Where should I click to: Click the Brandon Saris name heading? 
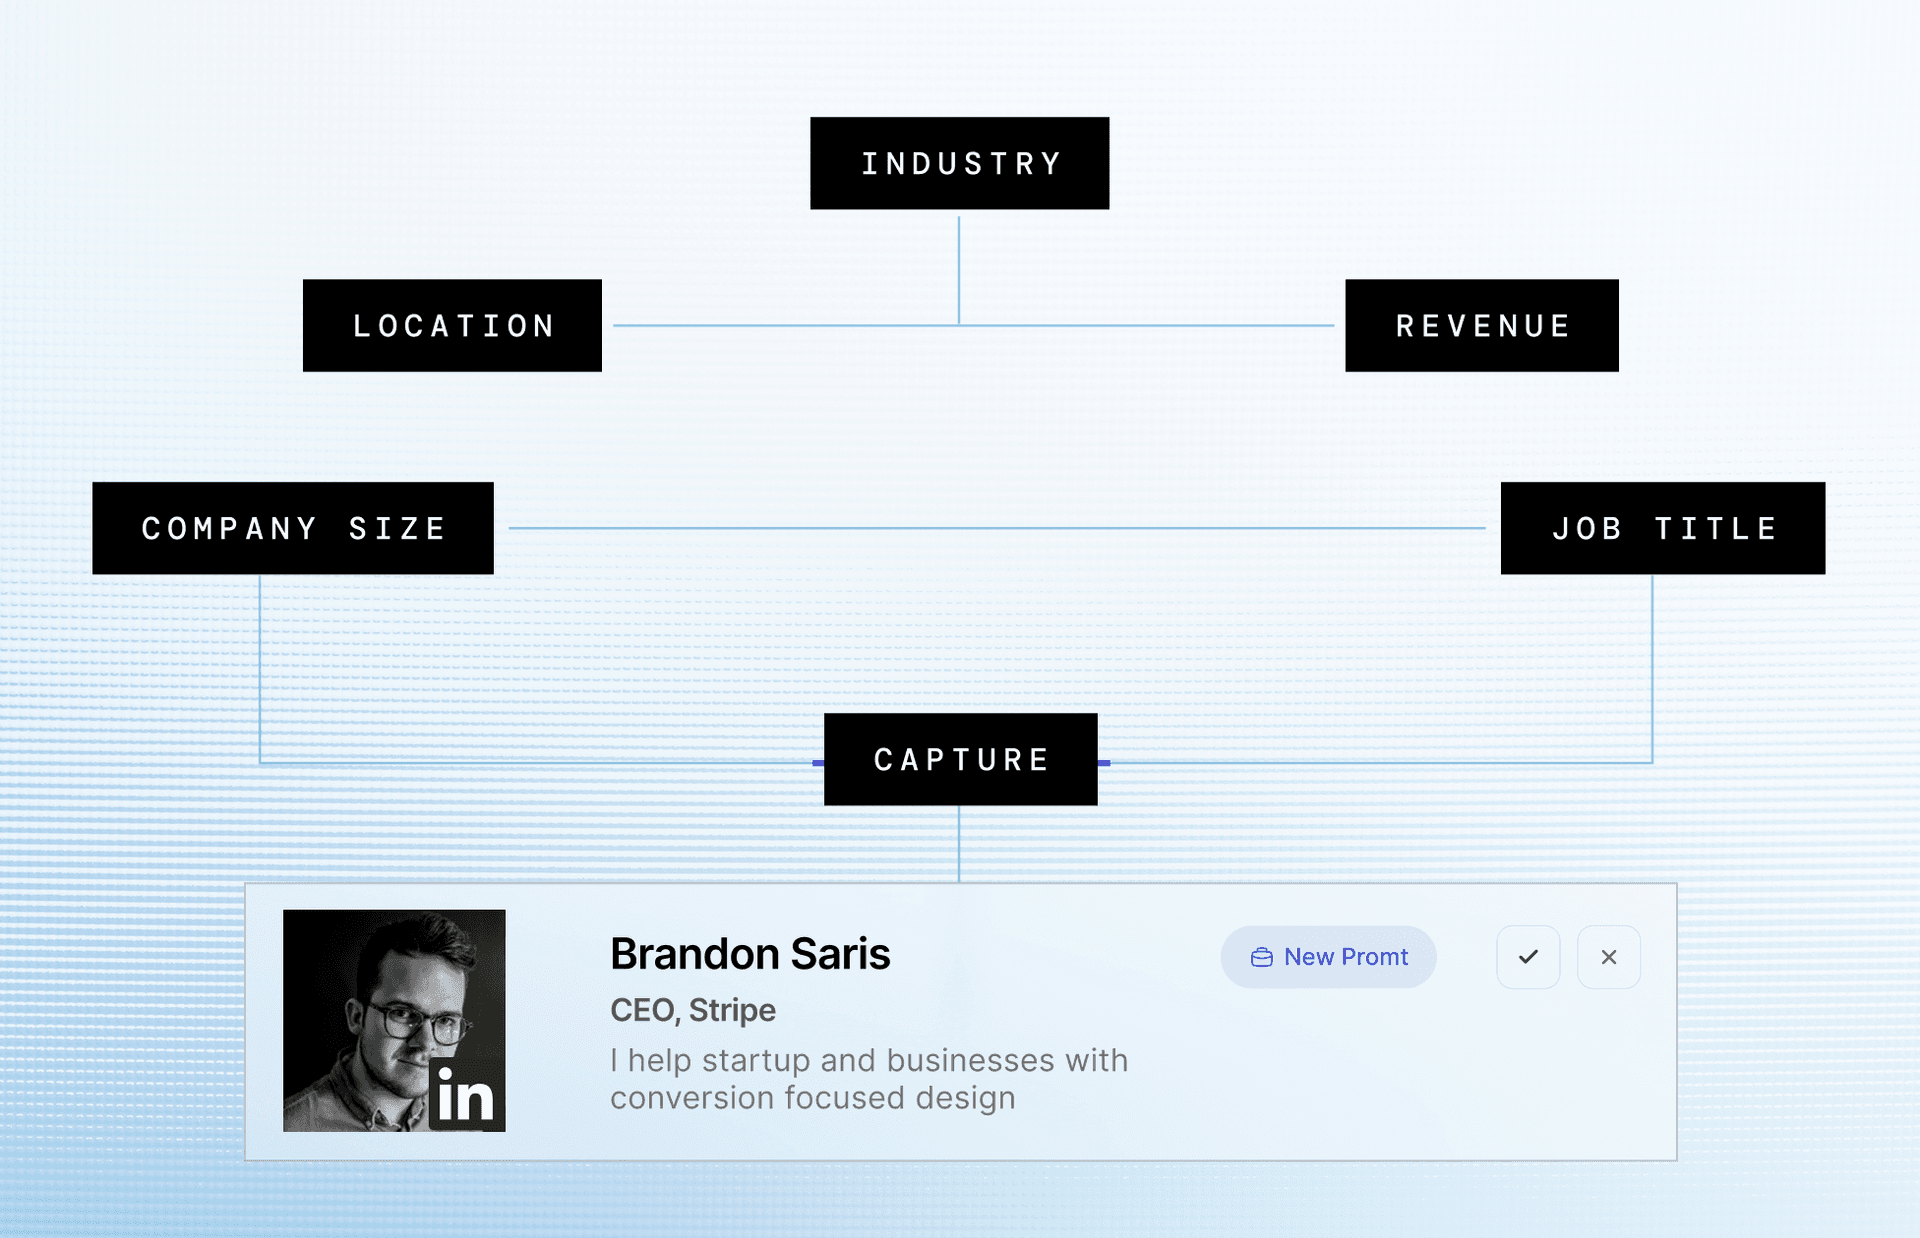pyautogui.click(x=750, y=954)
